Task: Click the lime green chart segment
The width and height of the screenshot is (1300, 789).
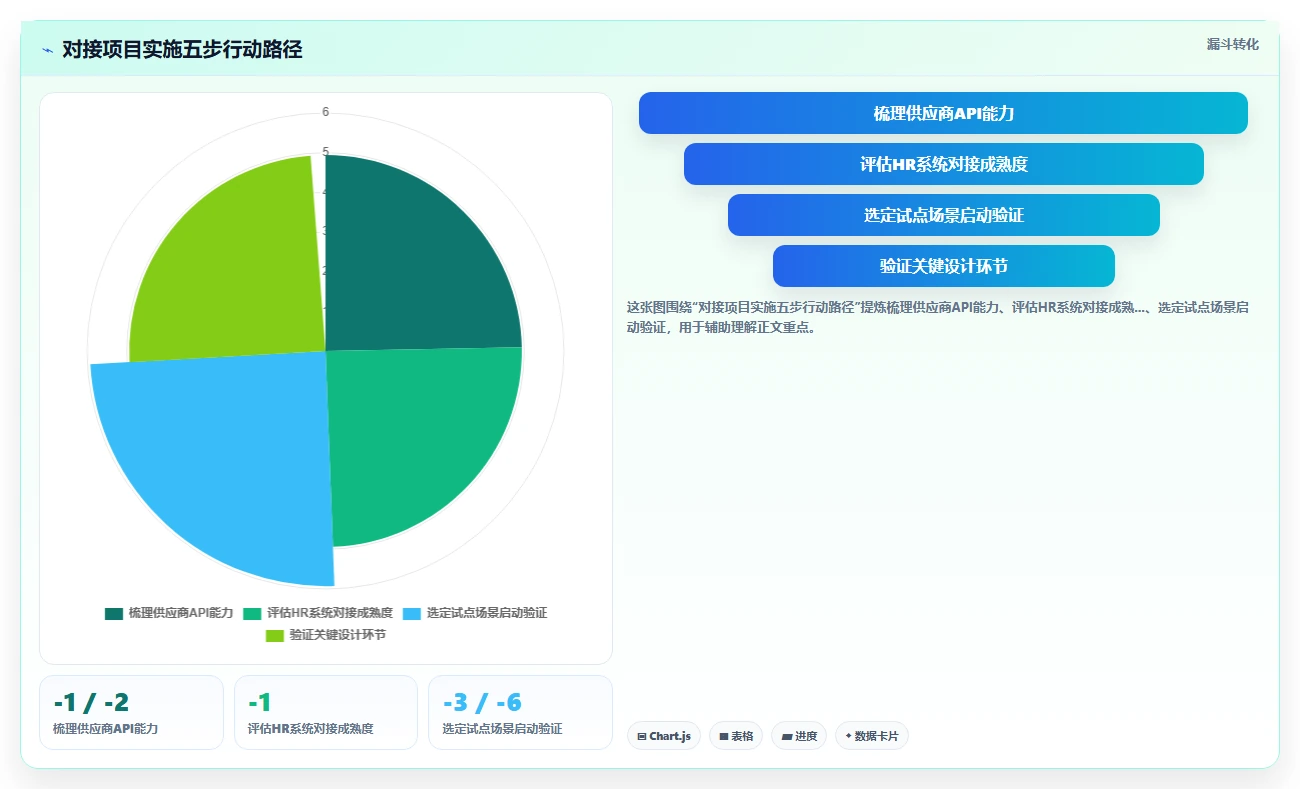Action: 240,270
